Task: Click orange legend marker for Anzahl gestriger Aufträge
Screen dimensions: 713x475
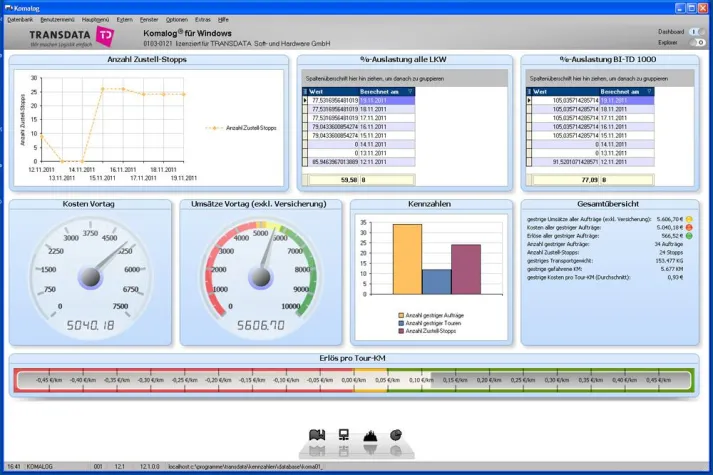Action: [x=401, y=315]
